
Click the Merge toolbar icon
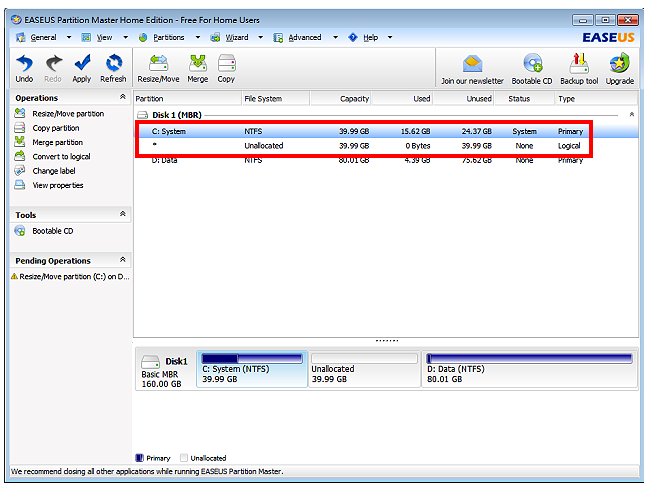tap(198, 63)
